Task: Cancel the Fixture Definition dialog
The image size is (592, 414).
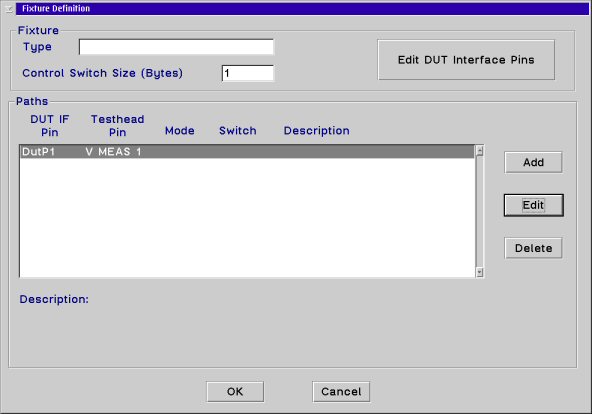Action: pyautogui.click(x=341, y=391)
